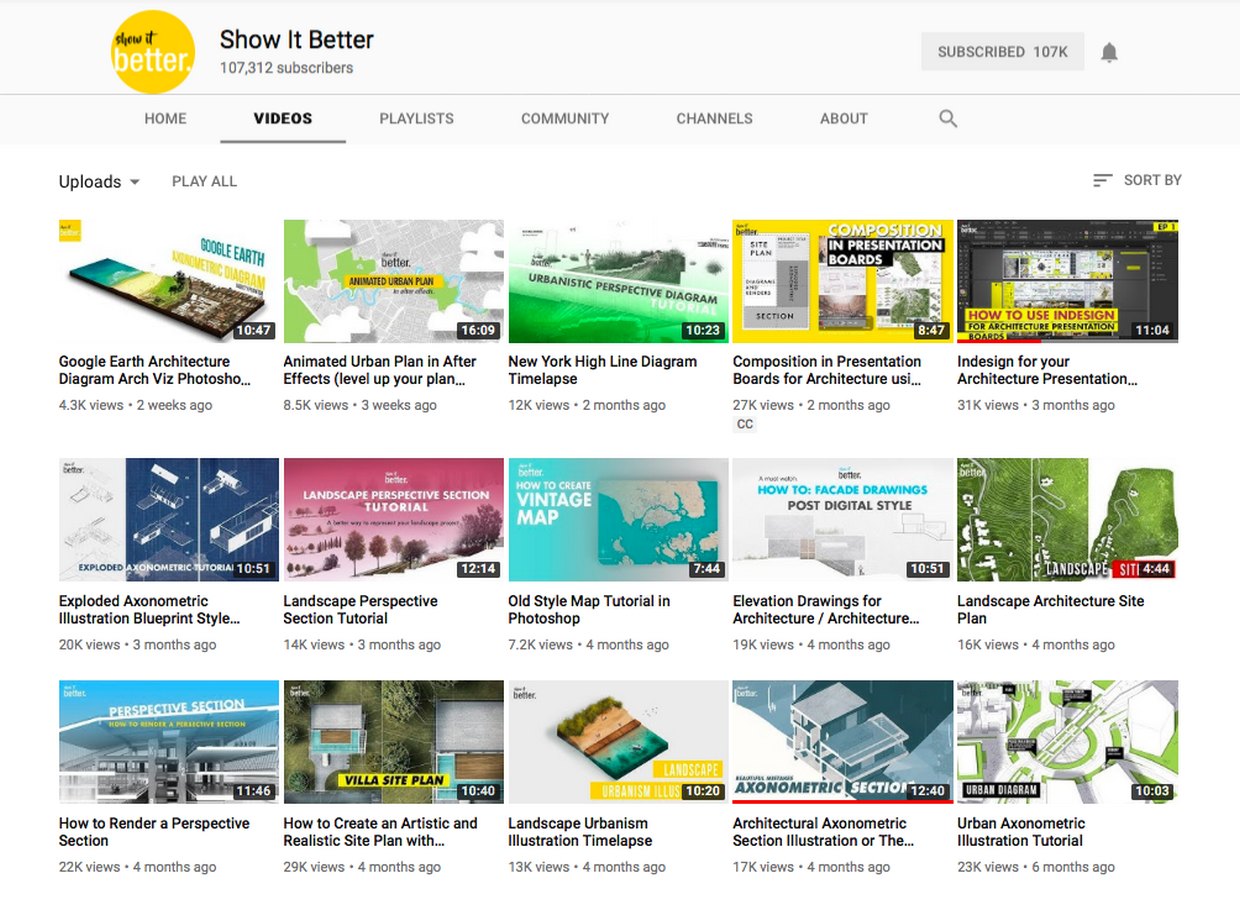Click 23K views • 6 months ago text
Image resolution: width=1240 pixels, height=900 pixels.
1036,867
